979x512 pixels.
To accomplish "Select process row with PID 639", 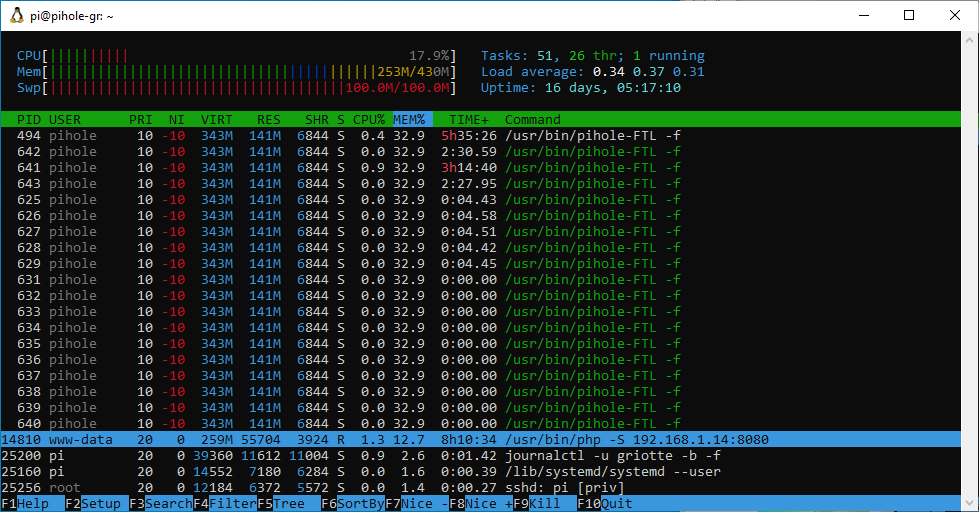I will (481, 407).
